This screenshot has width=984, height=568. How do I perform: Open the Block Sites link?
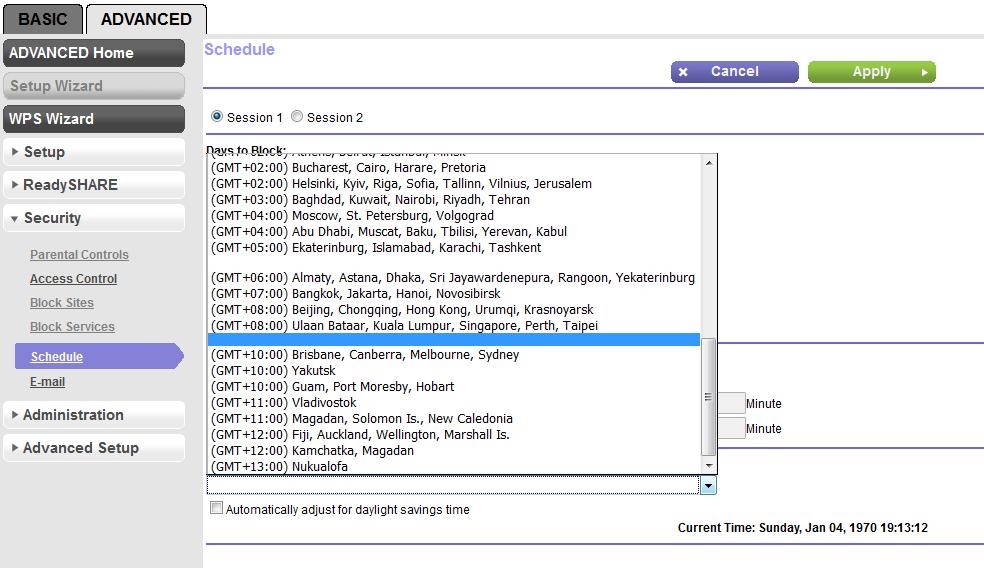click(62, 303)
